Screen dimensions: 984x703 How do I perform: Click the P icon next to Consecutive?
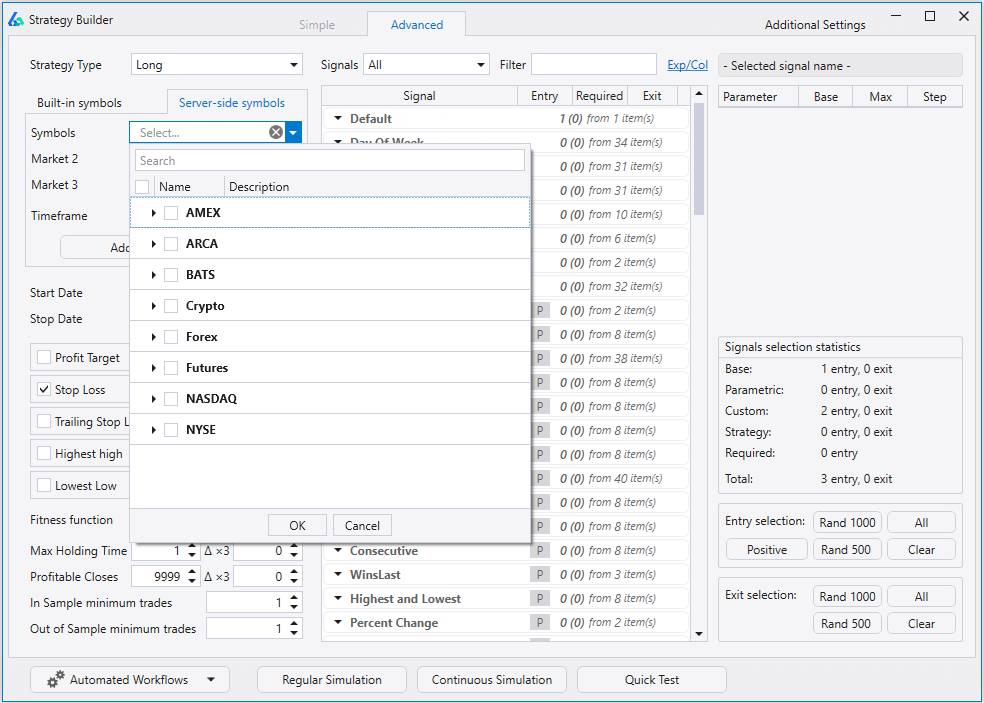(x=540, y=551)
